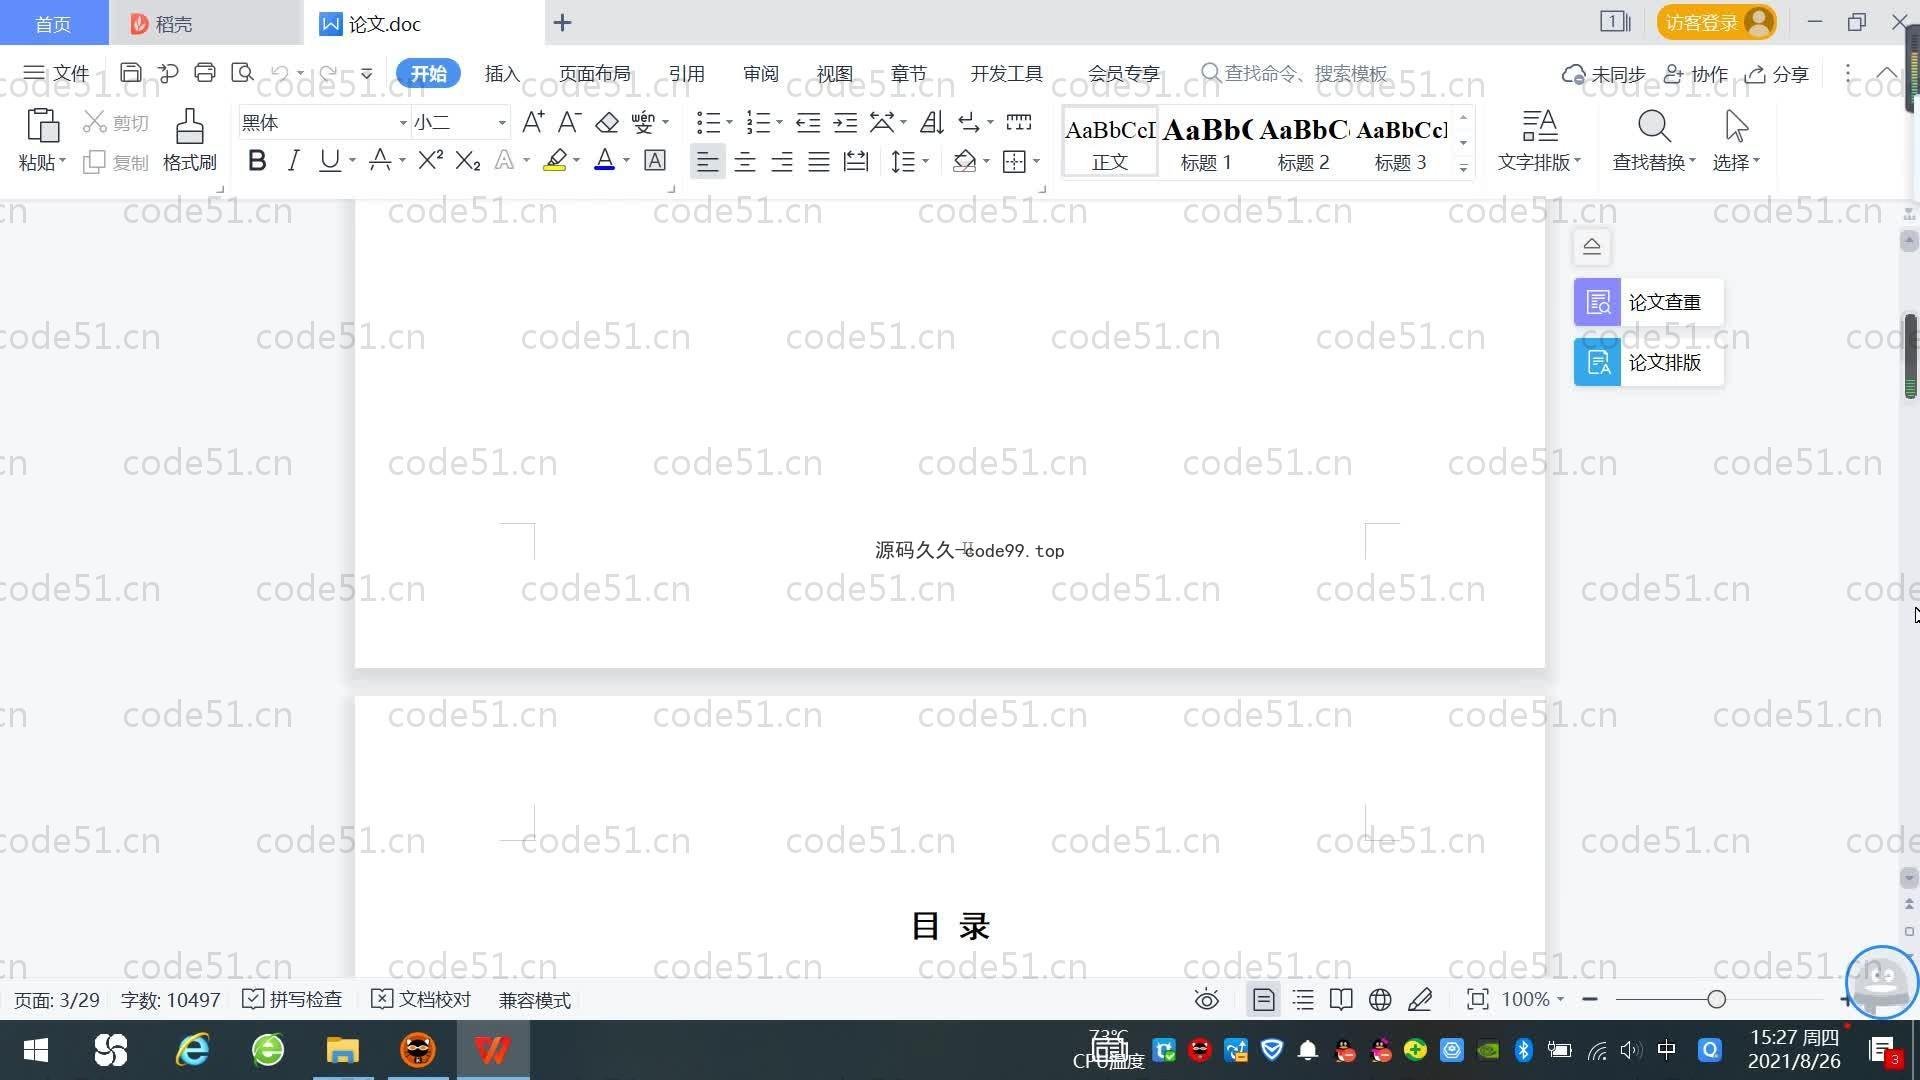Apply the Heading 2 style
The image size is (1920, 1080).
tap(1304, 142)
